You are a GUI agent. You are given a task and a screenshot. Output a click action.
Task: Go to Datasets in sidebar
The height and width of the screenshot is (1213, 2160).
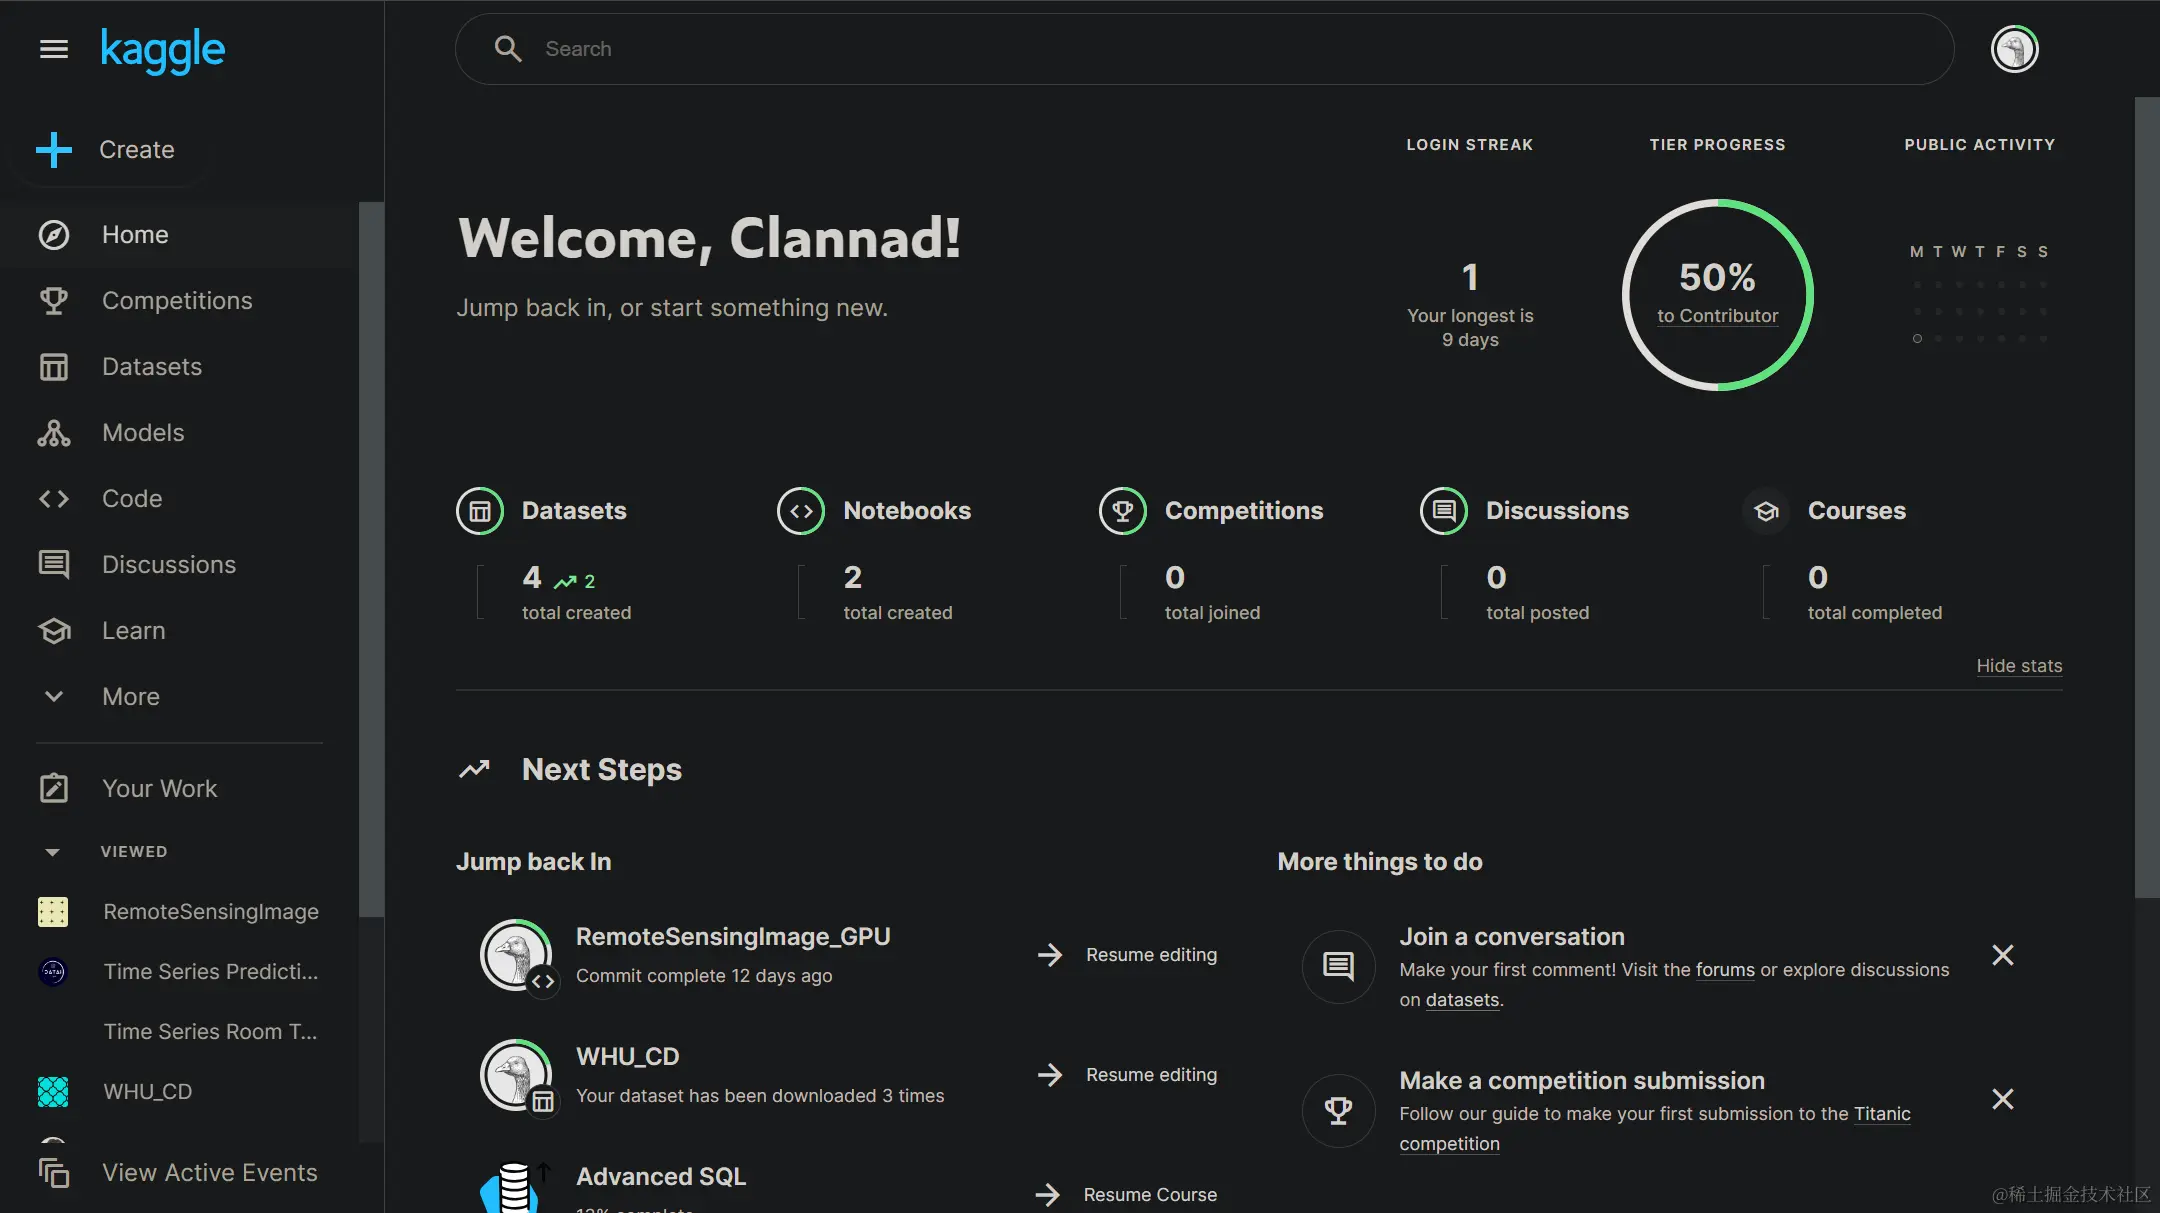coord(152,367)
